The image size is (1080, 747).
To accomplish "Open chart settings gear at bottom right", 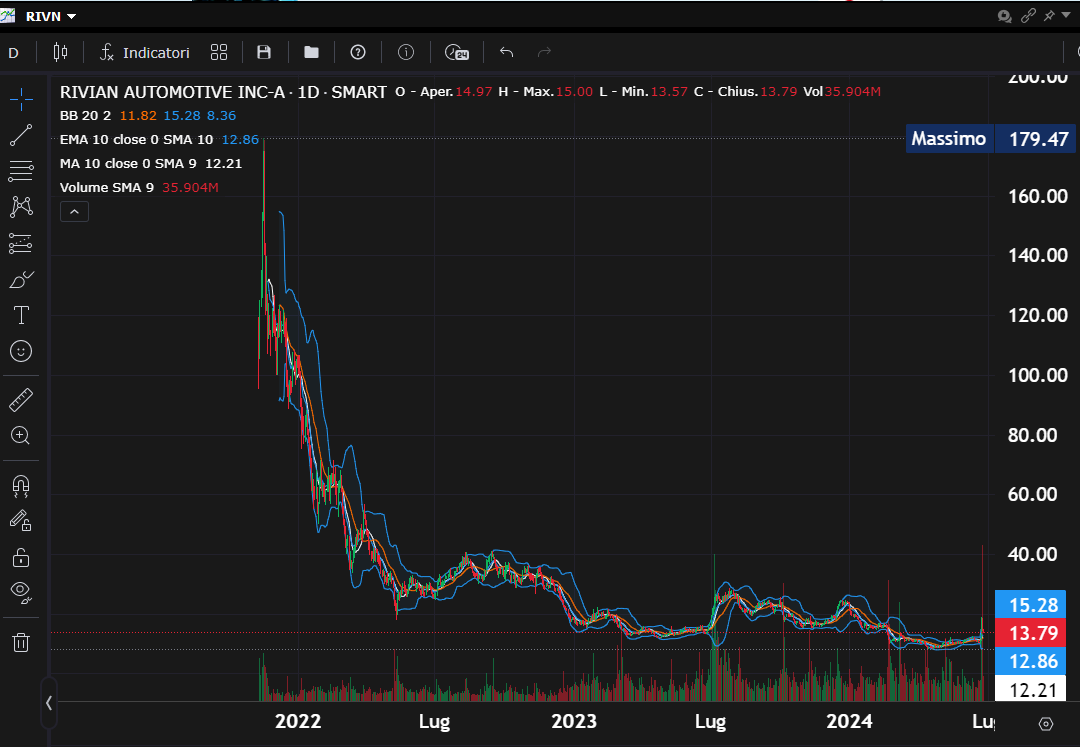I will [x=1045, y=724].
